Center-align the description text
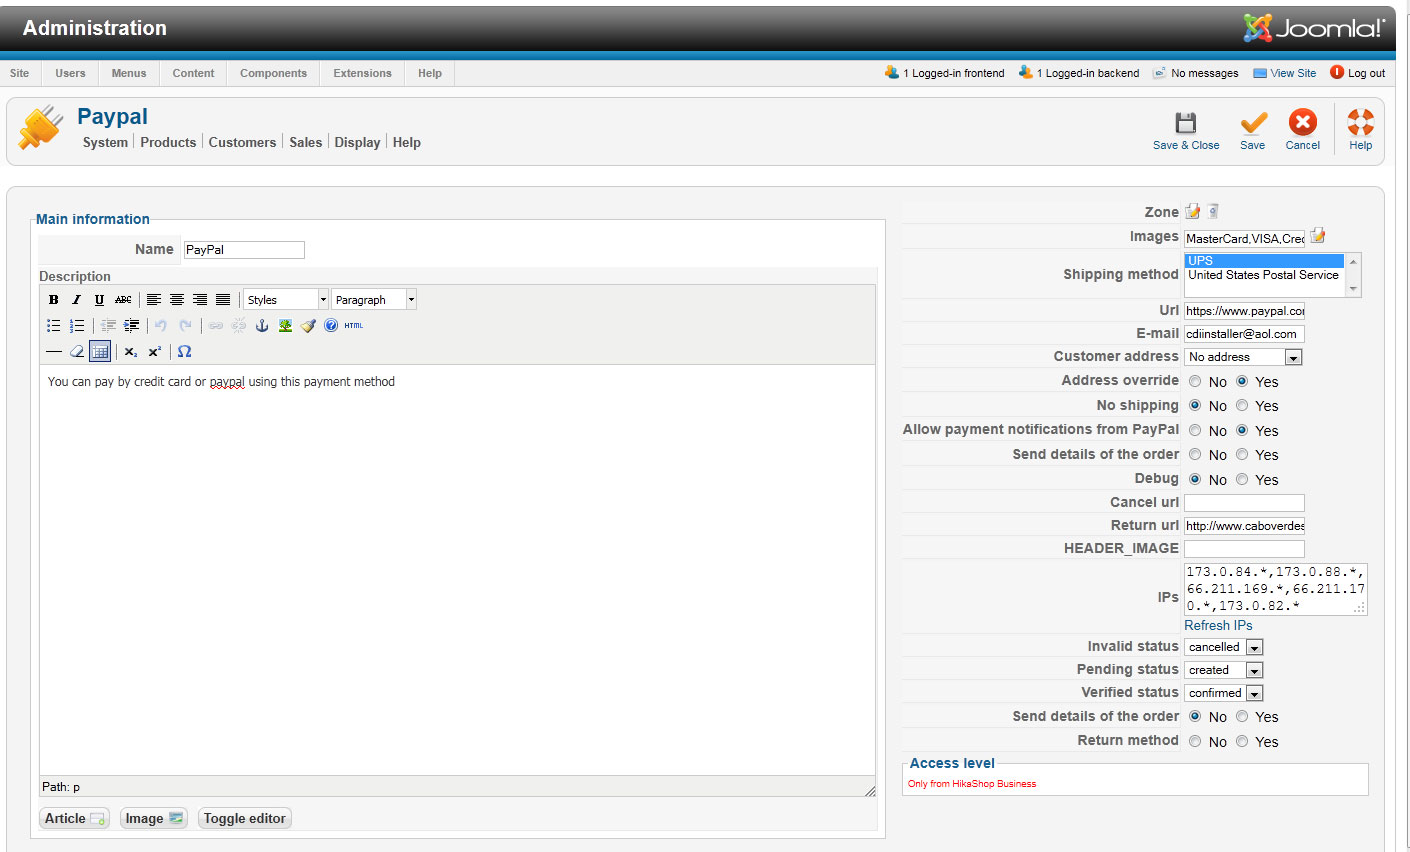The height and width of the screenshot is (852, 1410). [177, 300]
